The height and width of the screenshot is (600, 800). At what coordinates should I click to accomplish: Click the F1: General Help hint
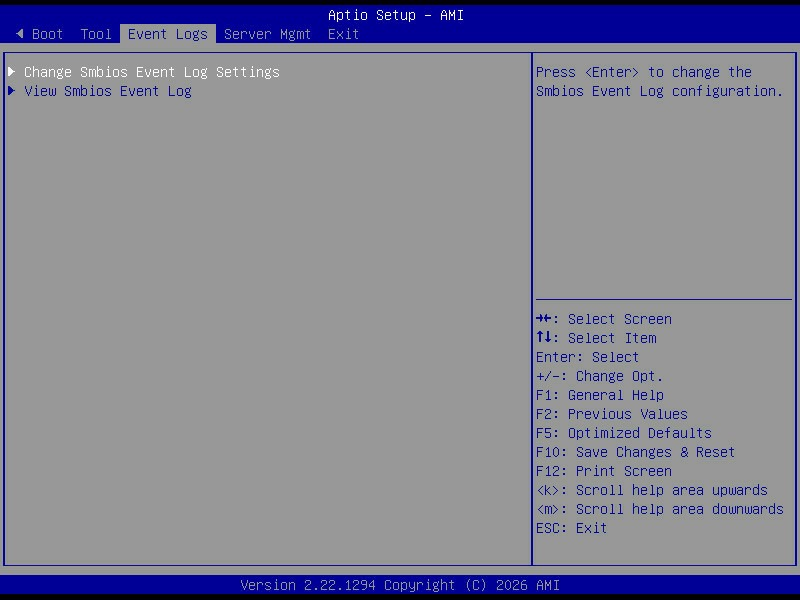point(599,395)
